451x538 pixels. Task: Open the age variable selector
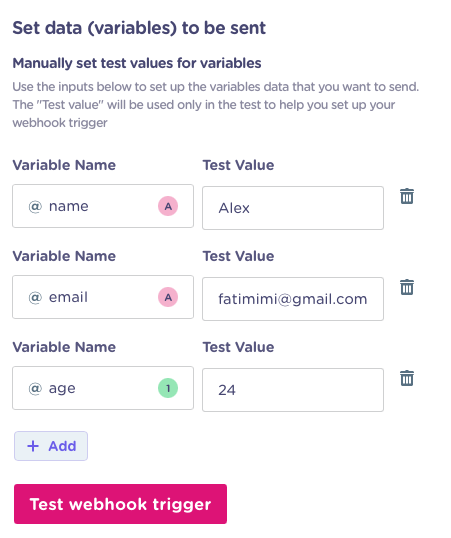[x=103, y=388]
